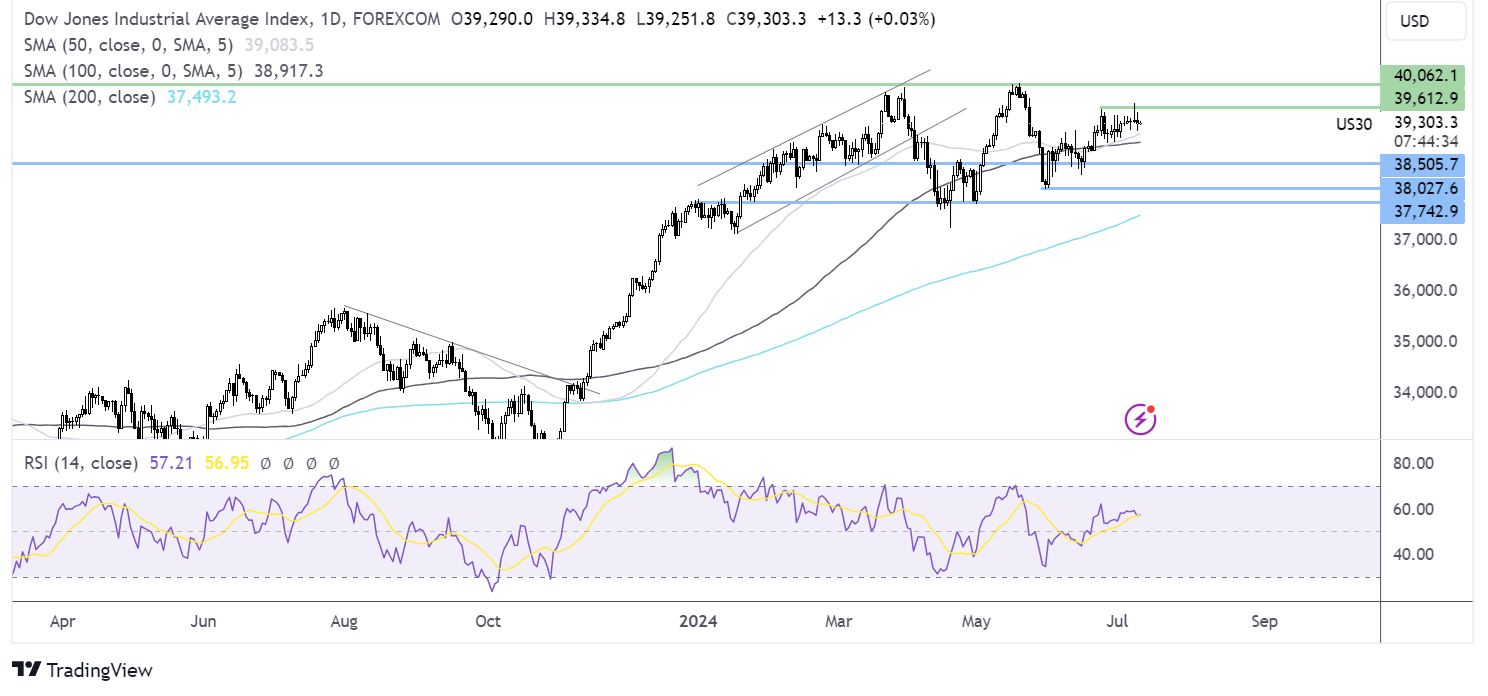1488x696 pixels.
Task: Click the May label on time axis
Action: point(976,621)
